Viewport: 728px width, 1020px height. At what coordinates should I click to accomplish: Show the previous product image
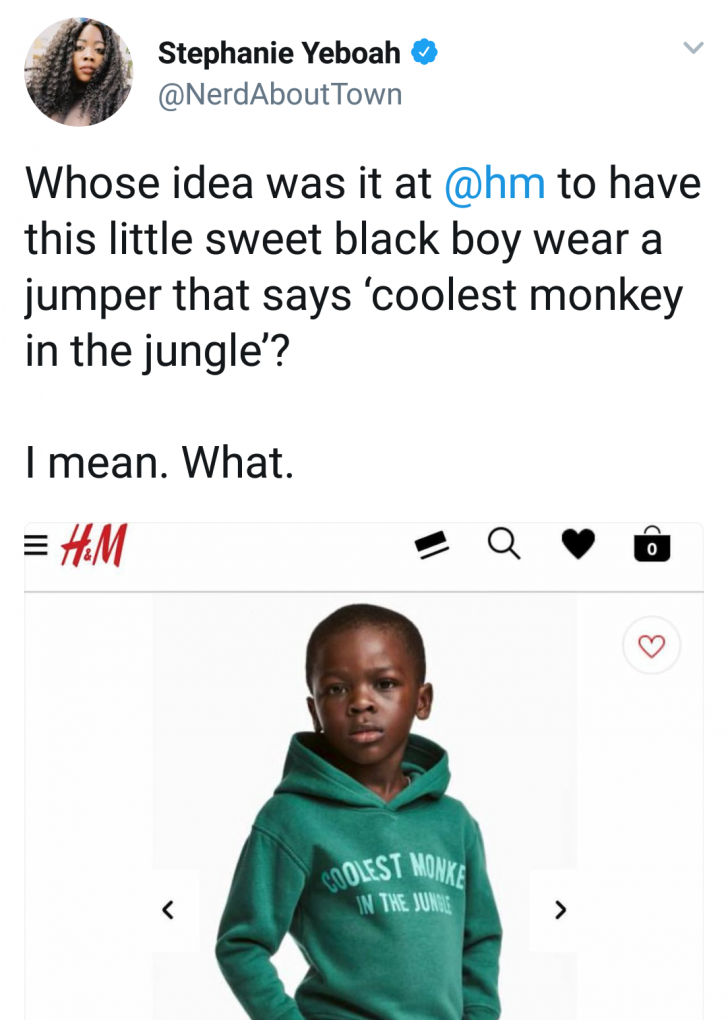coord(168,910)
